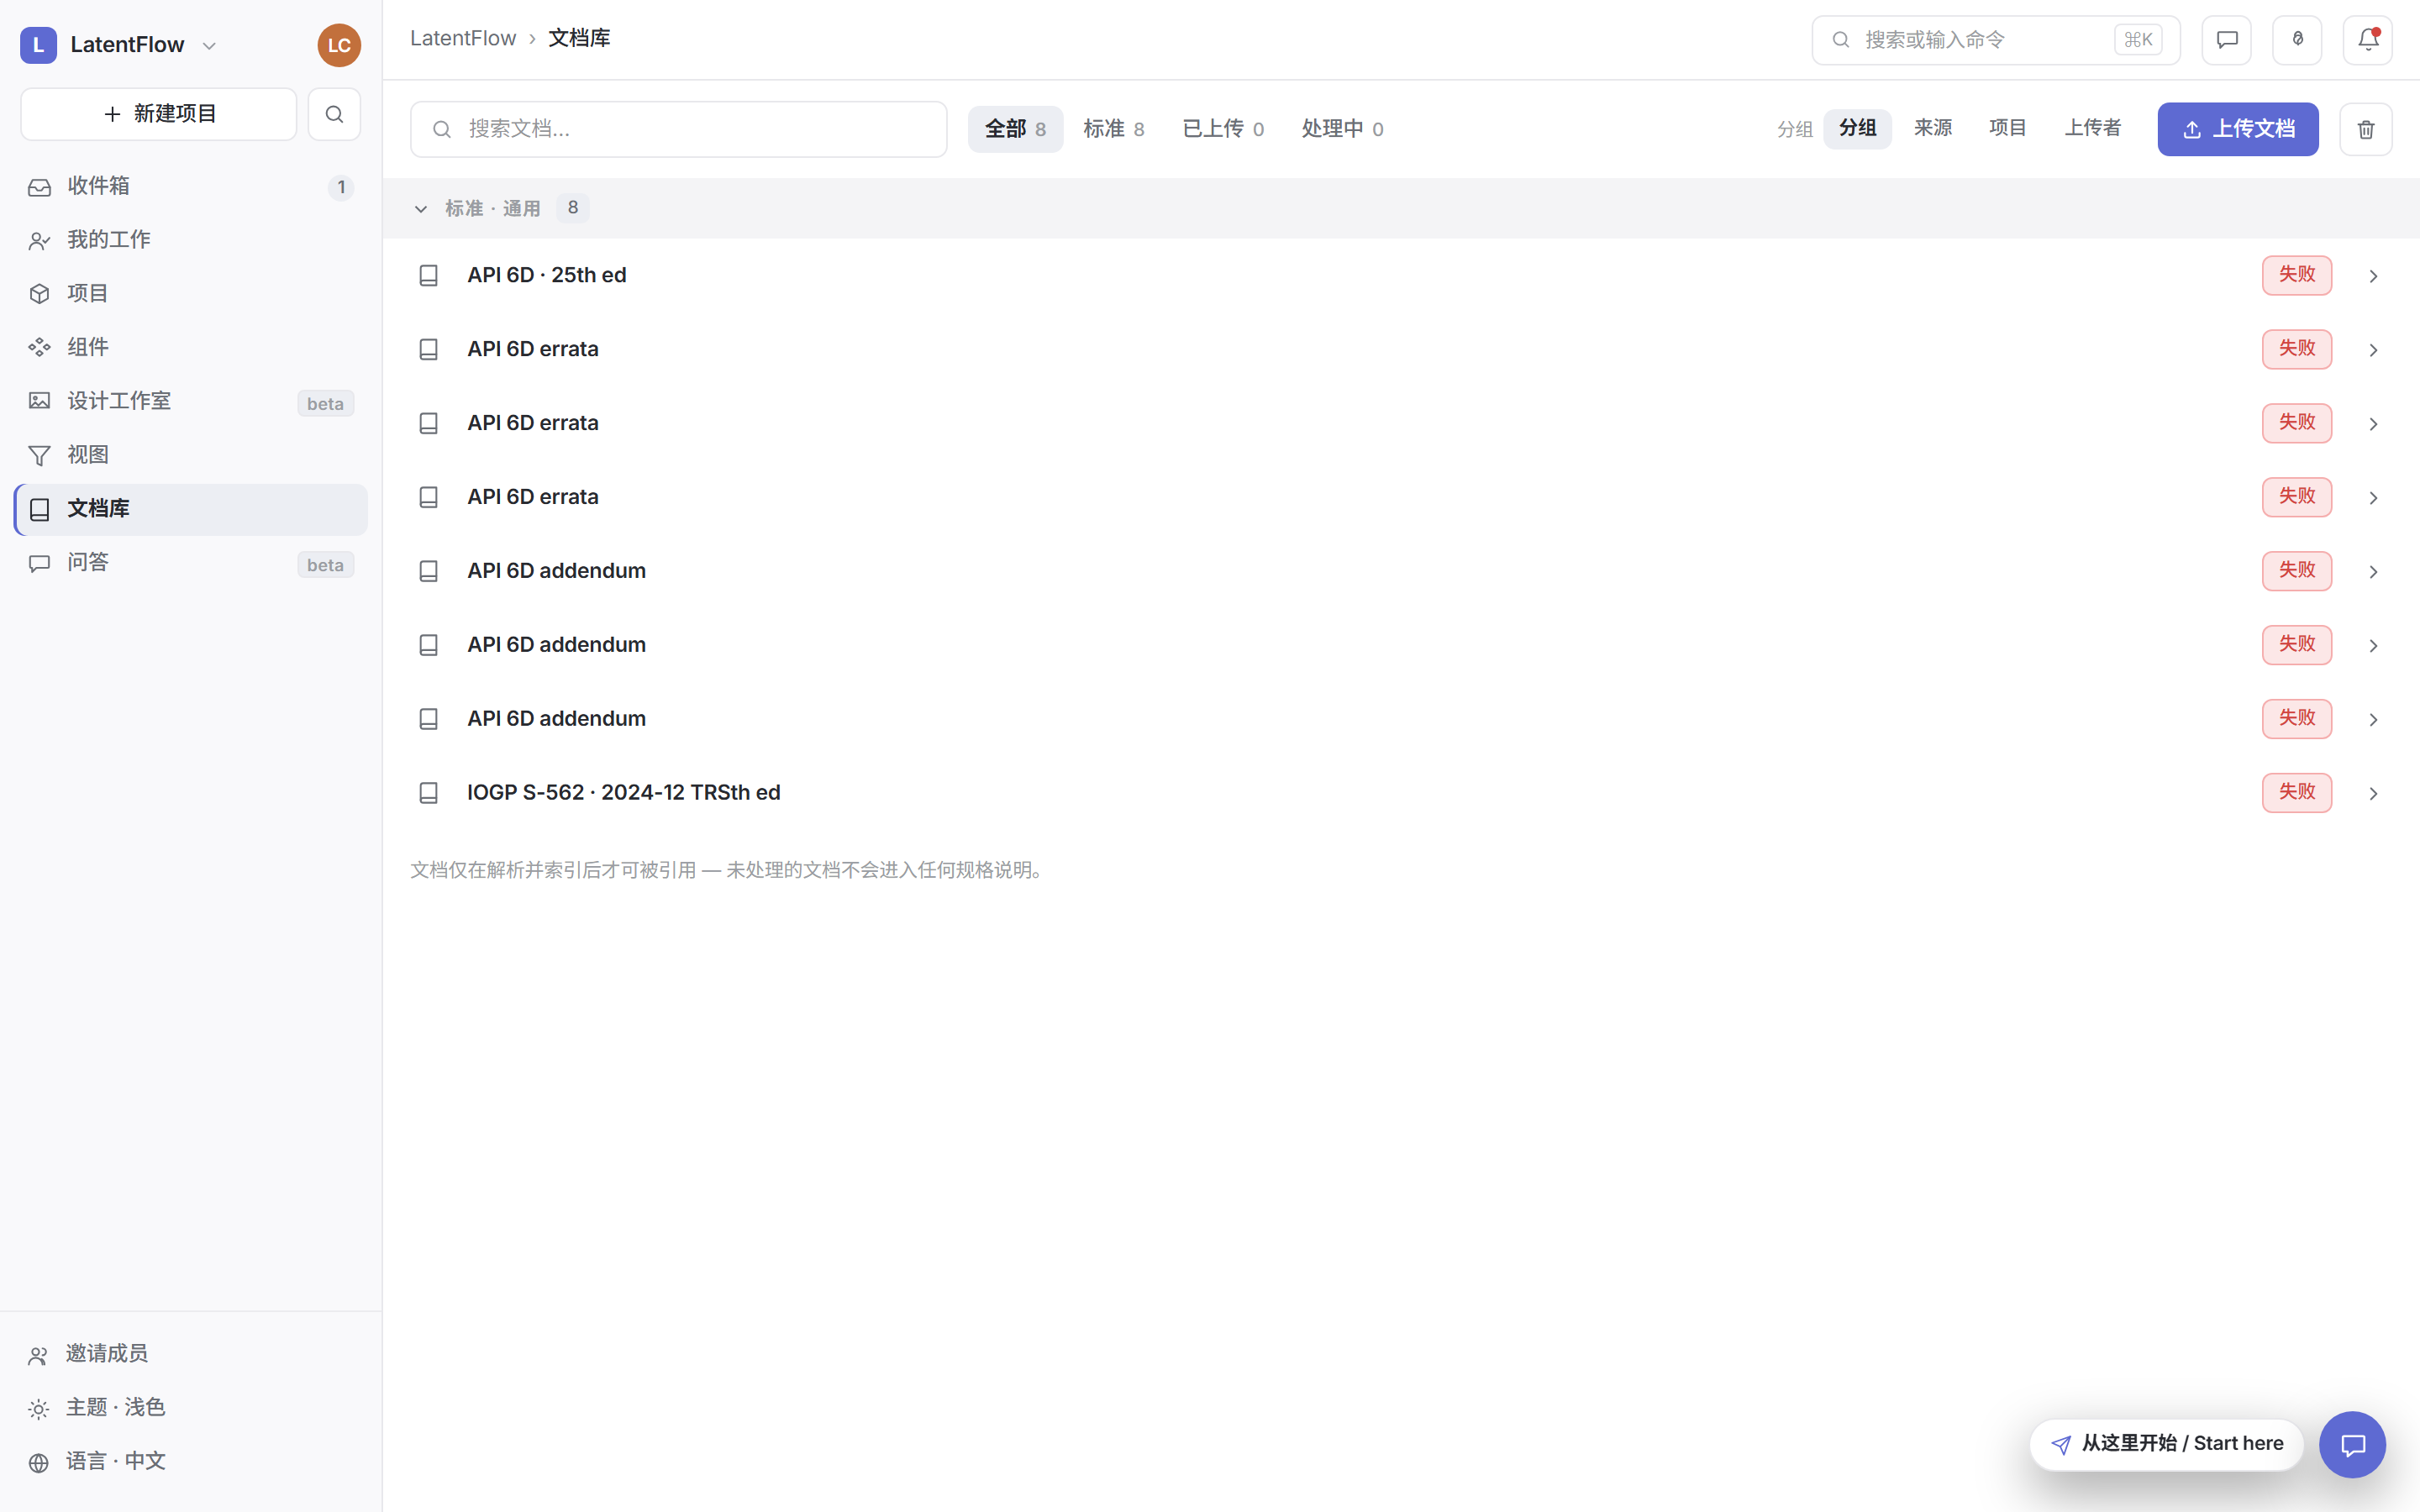
Task: Open 视图 in the sidebar
Action: [191, 455]
